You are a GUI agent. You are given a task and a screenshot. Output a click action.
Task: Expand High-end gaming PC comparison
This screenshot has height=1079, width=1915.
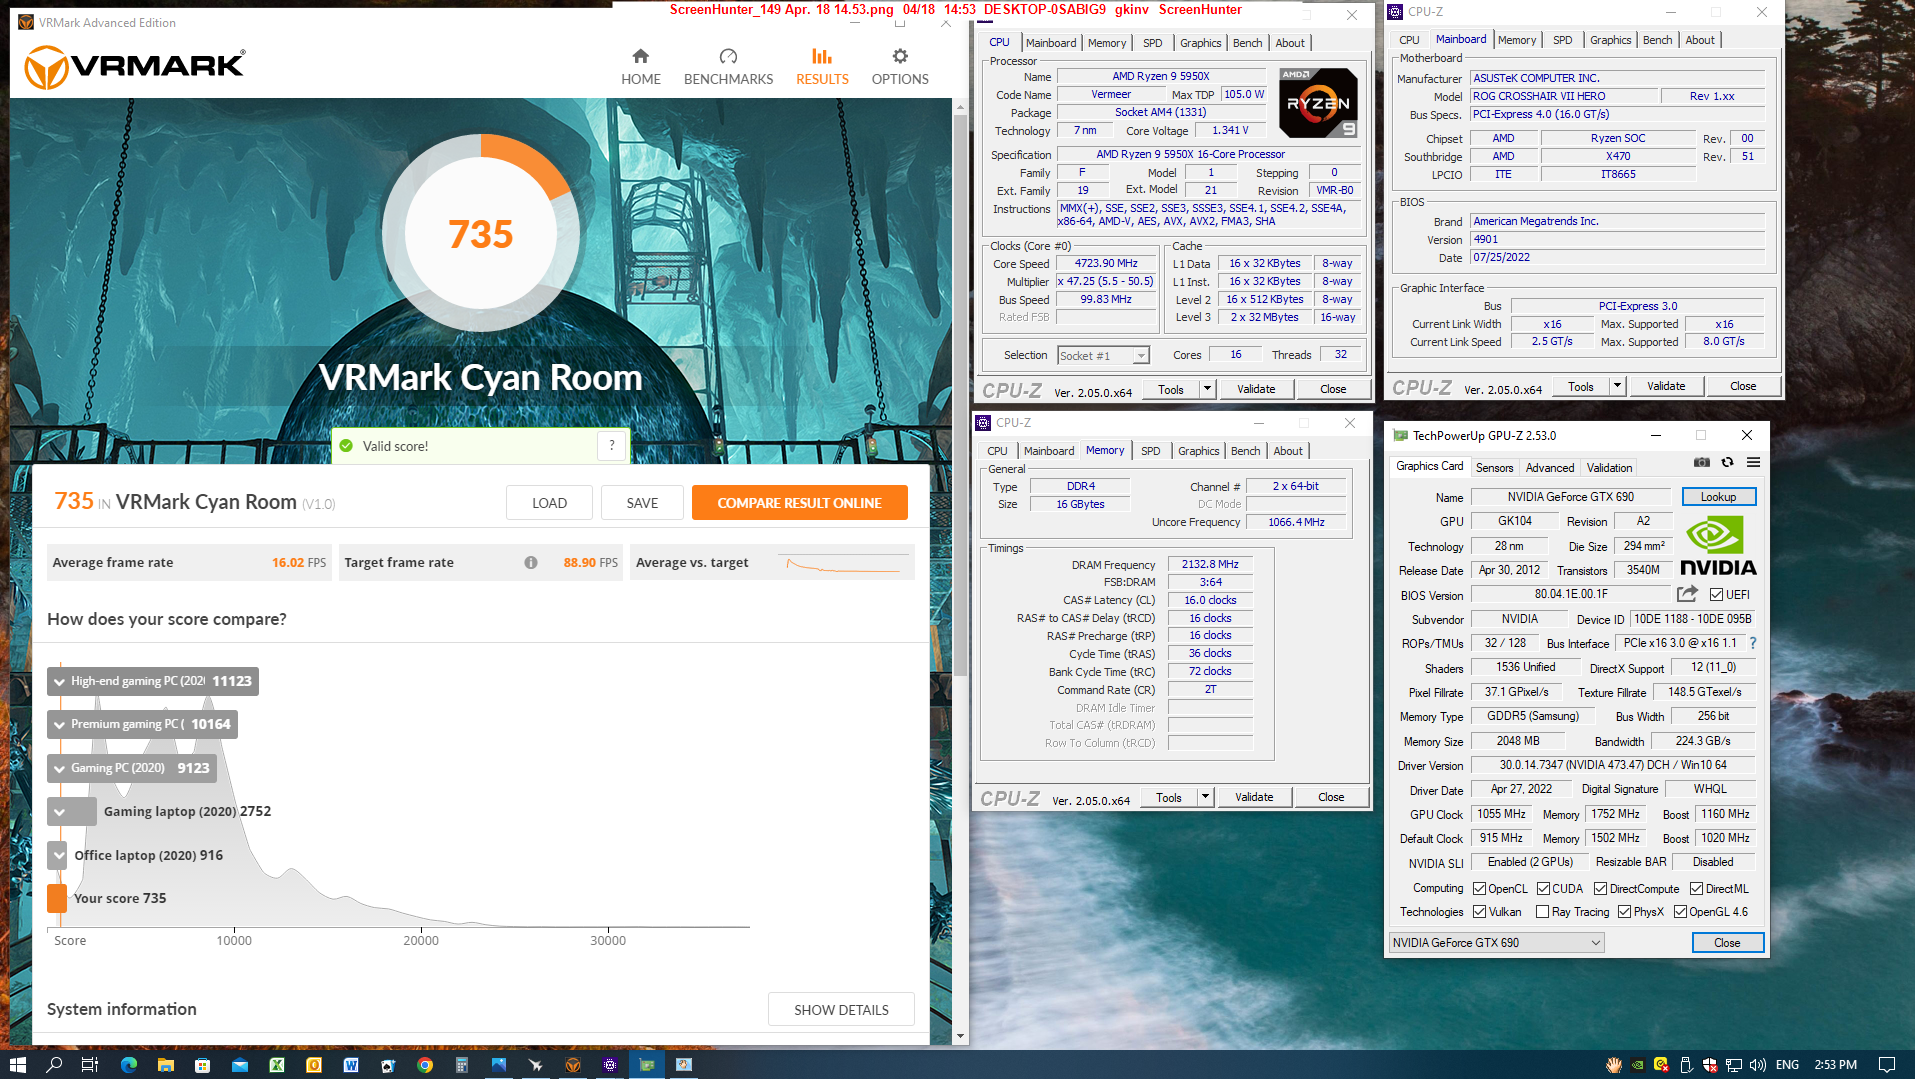click(59, 682)
